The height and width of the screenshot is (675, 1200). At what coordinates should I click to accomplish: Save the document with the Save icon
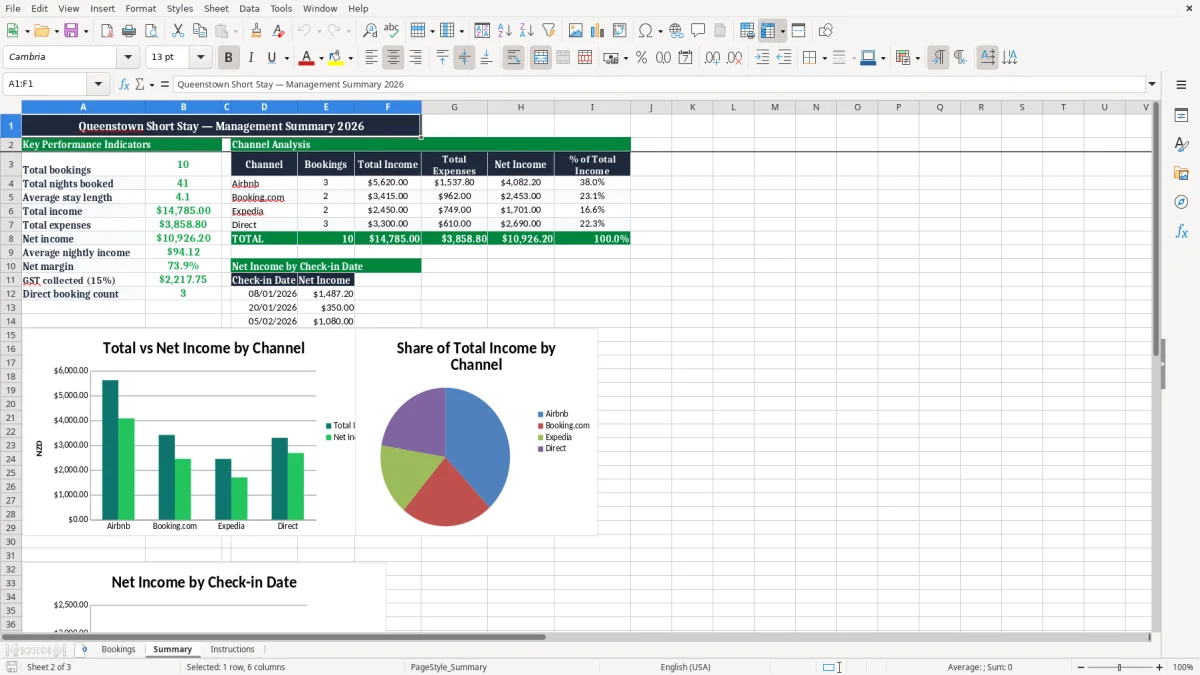click(71, 31)
